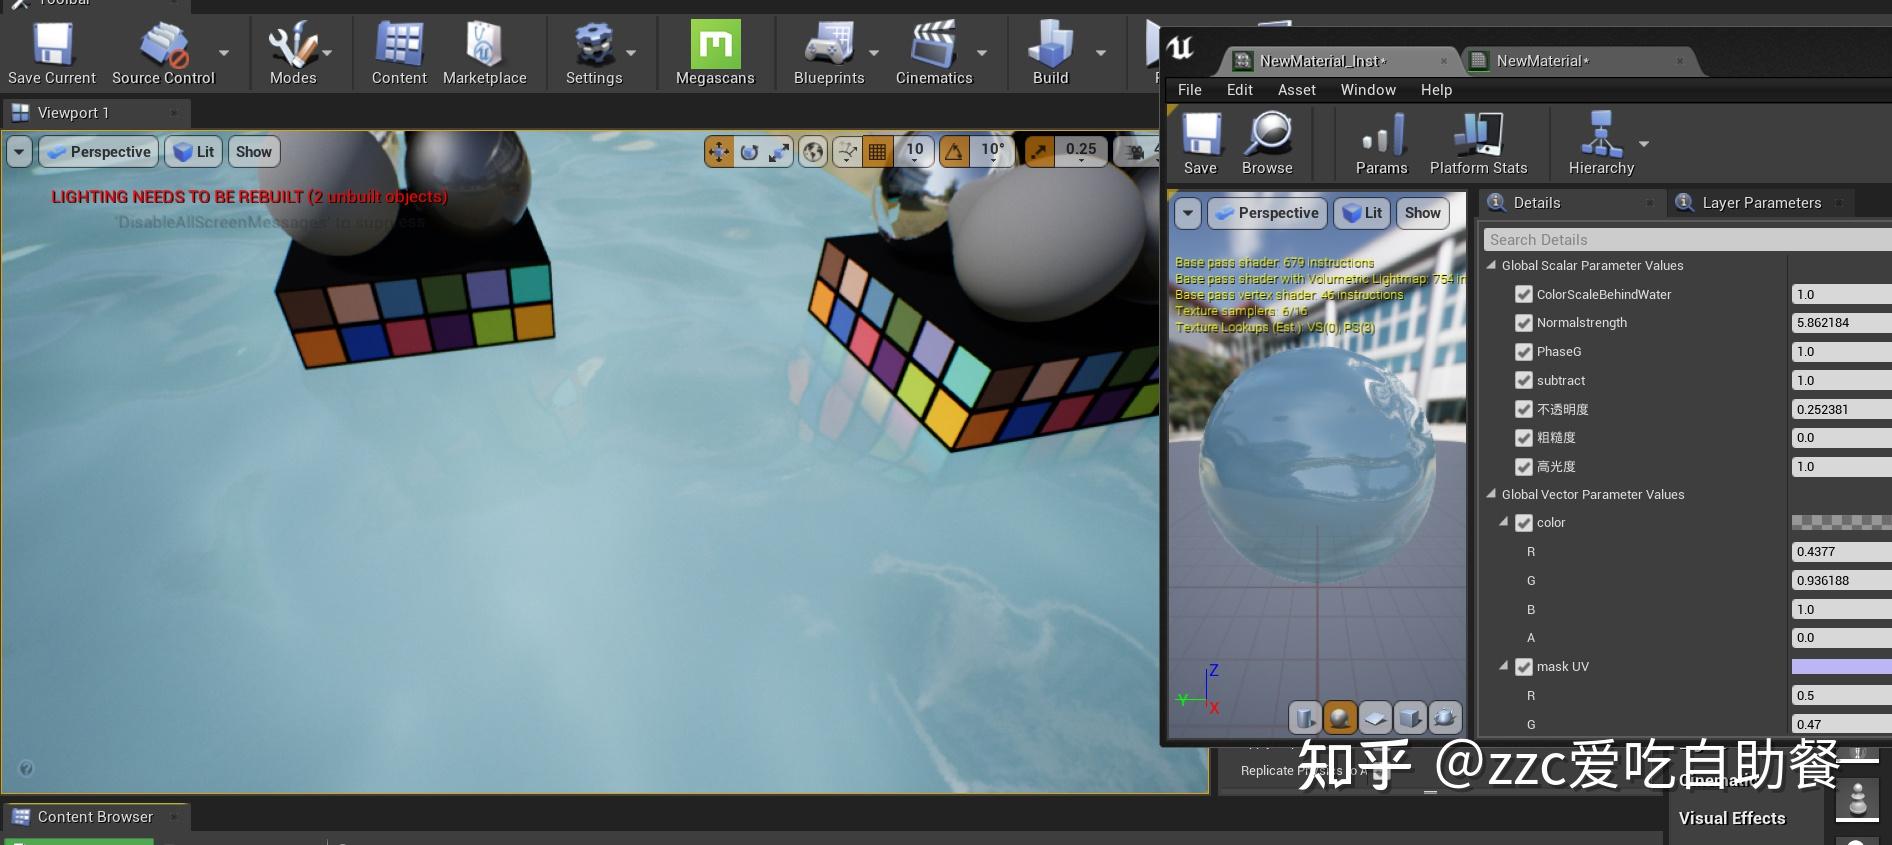
Task: Set preview mesh to cube
Action: click(1410, 717)
